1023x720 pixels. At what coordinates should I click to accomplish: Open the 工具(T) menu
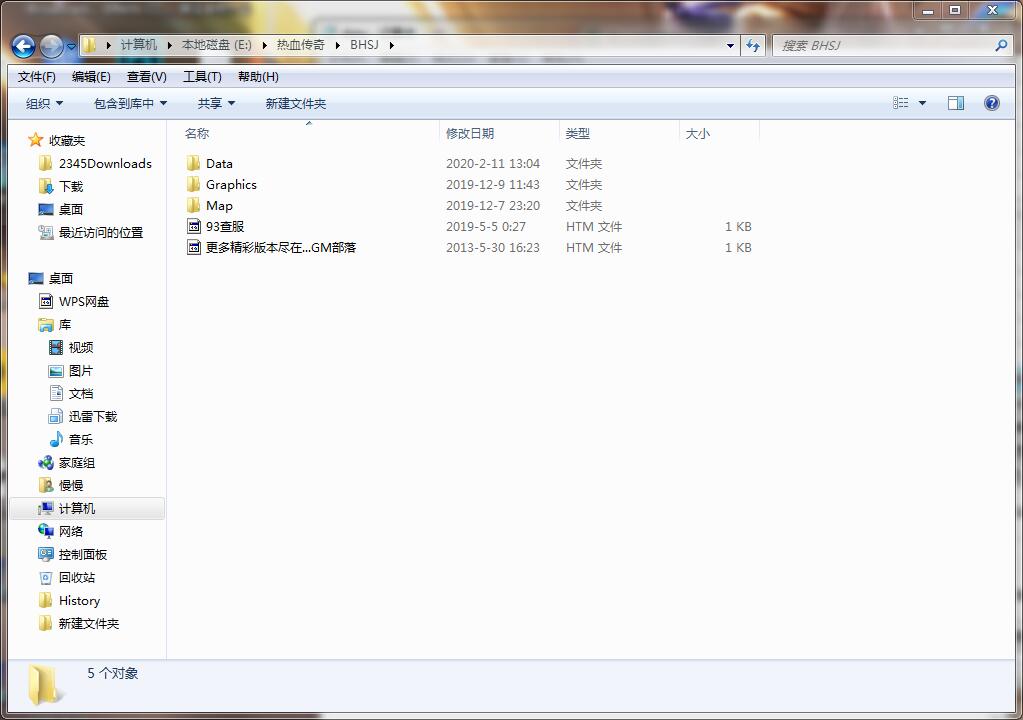pos(202,77)
